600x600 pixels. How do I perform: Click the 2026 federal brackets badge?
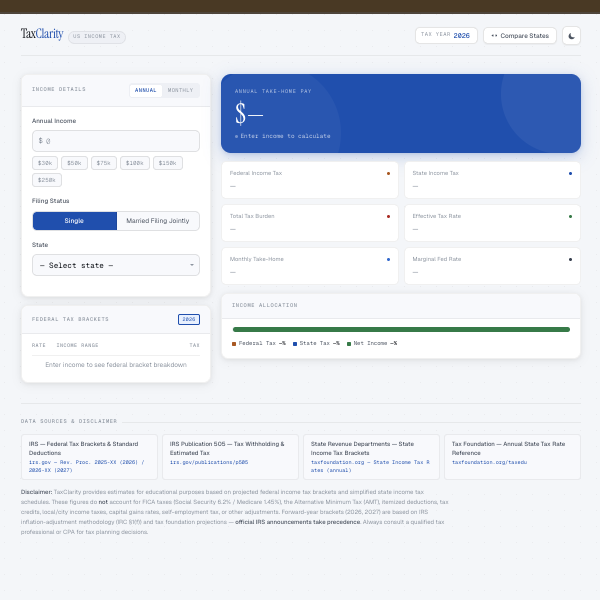189,319
